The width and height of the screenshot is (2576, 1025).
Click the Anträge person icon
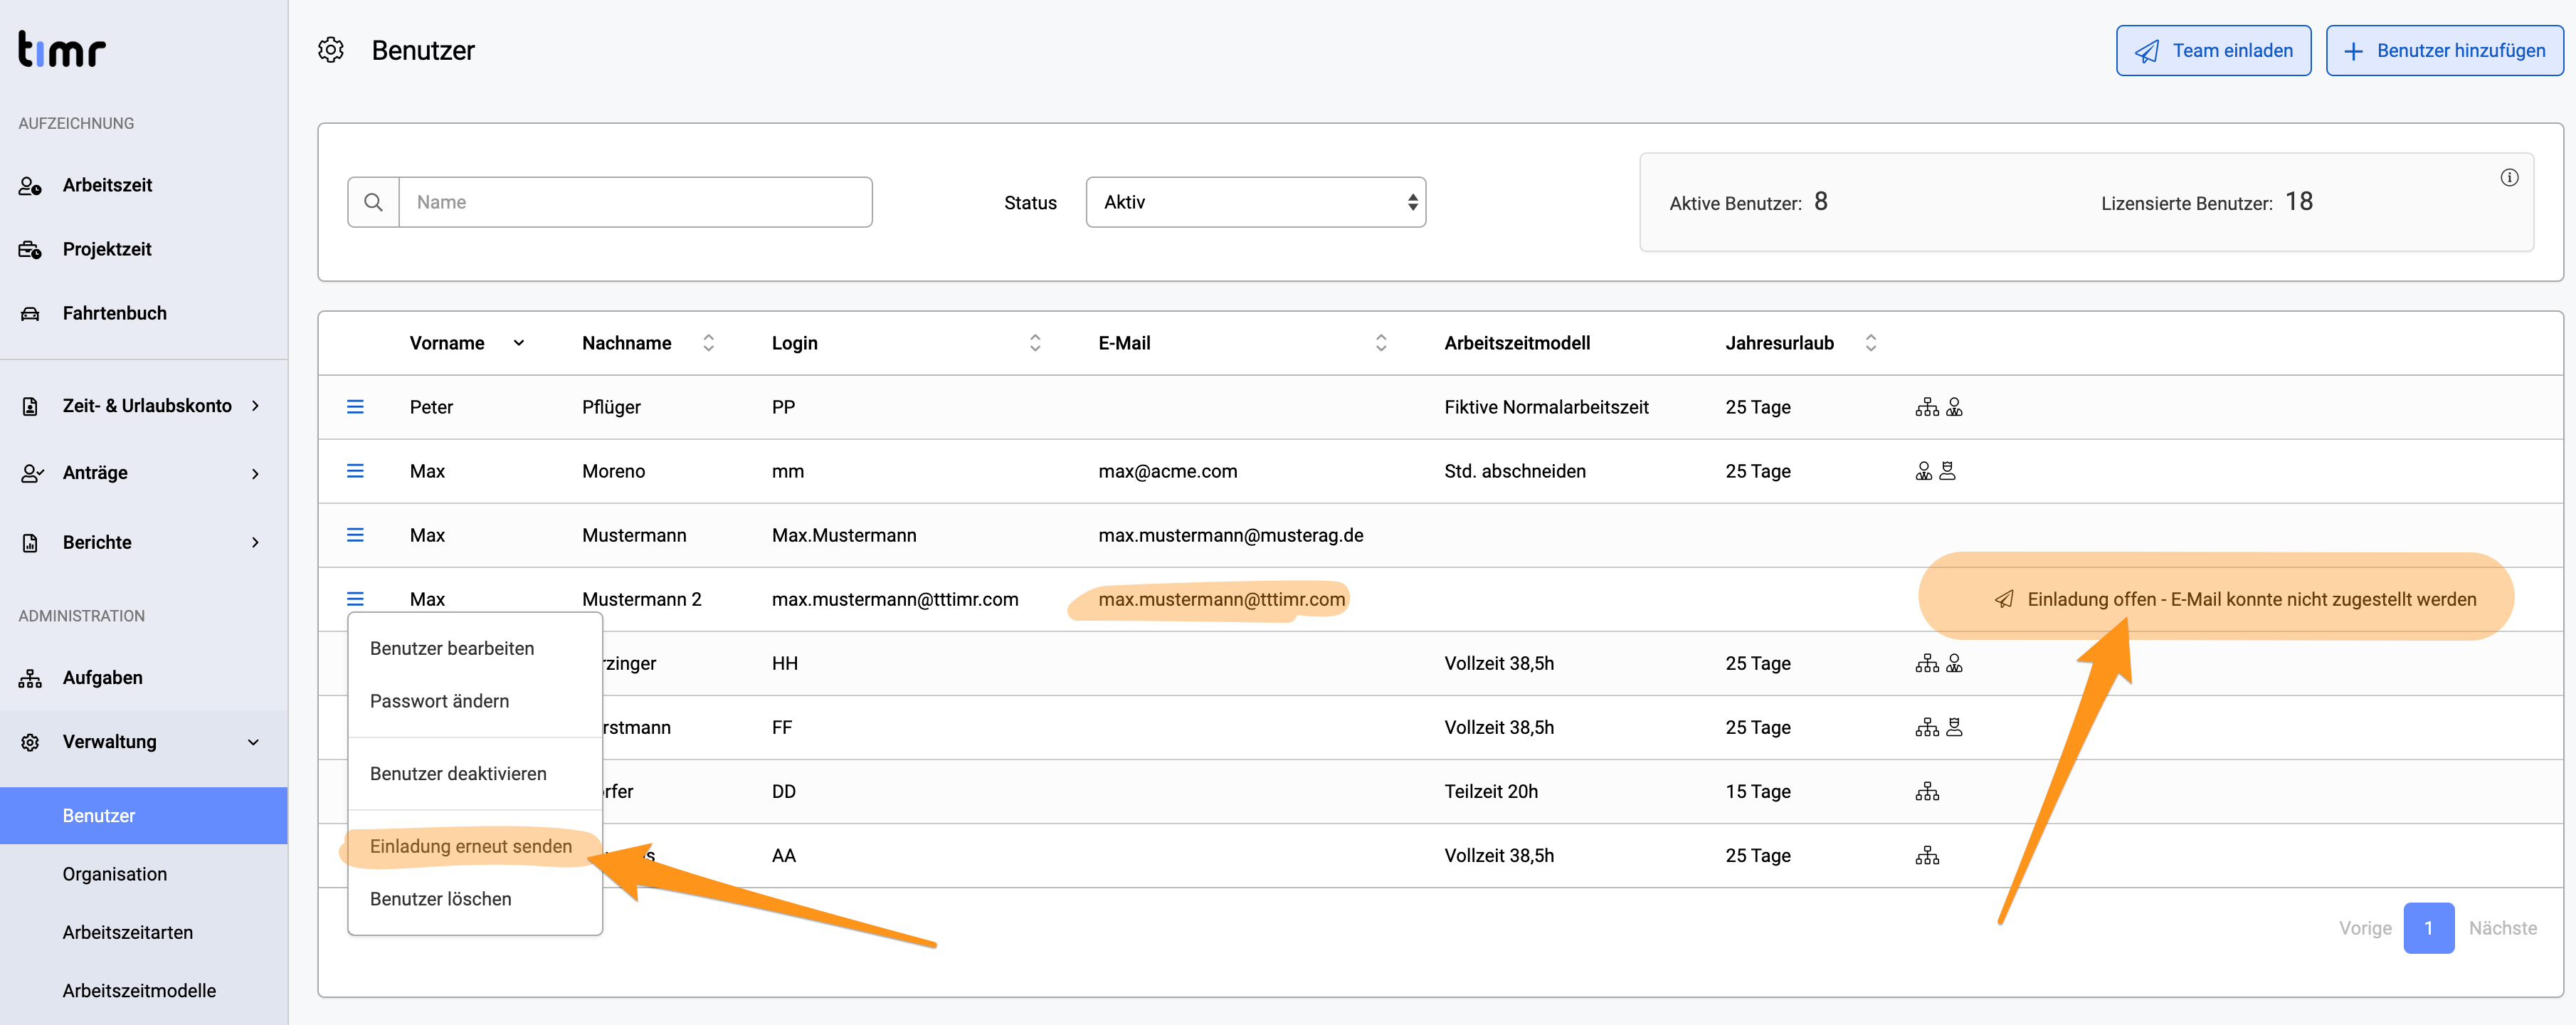(x=31, y=473)
